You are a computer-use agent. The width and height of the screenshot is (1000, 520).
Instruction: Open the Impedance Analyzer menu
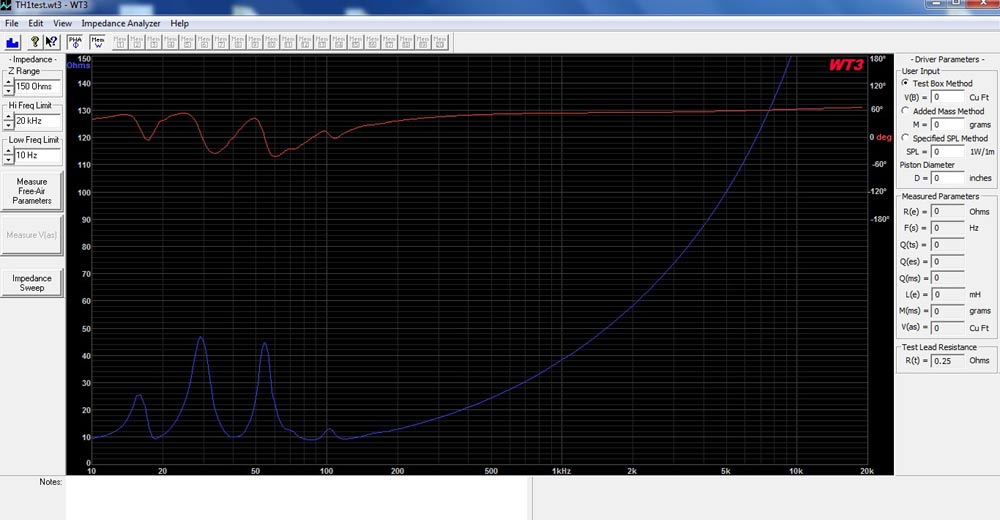click(121, 23)
